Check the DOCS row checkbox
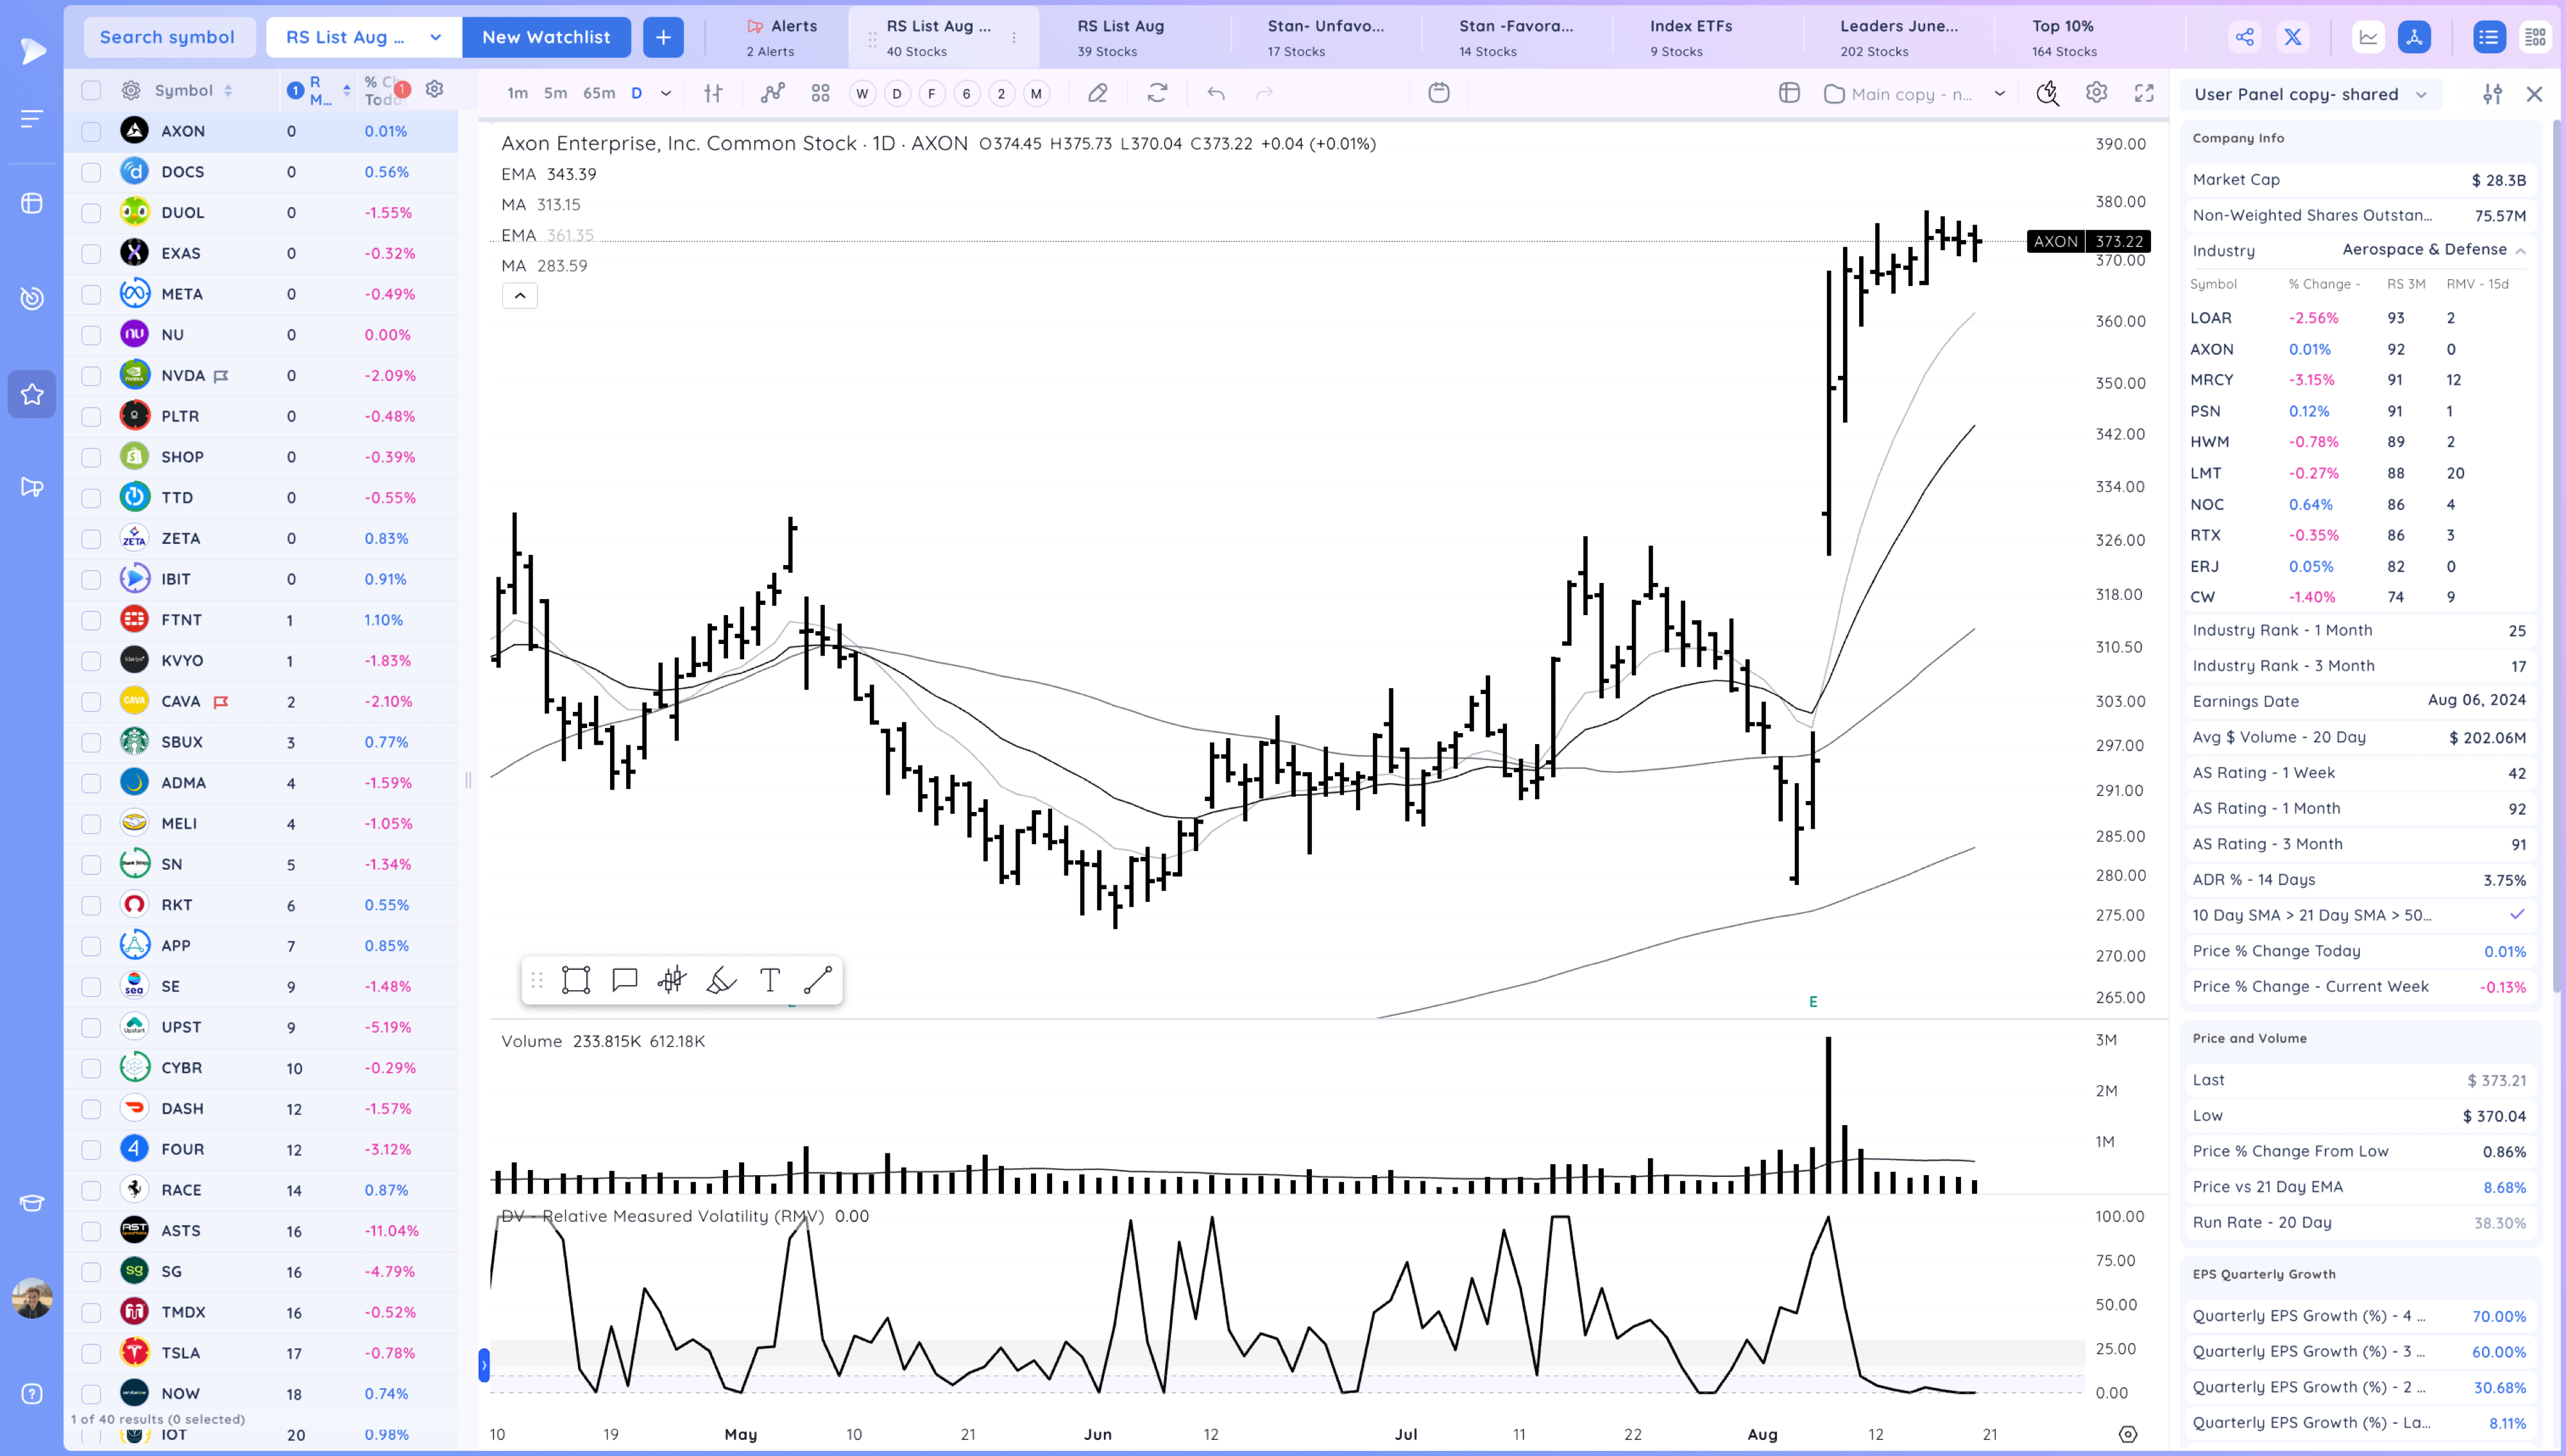The width and height of the screenshot is (2566, 1456). pos(91,172)
